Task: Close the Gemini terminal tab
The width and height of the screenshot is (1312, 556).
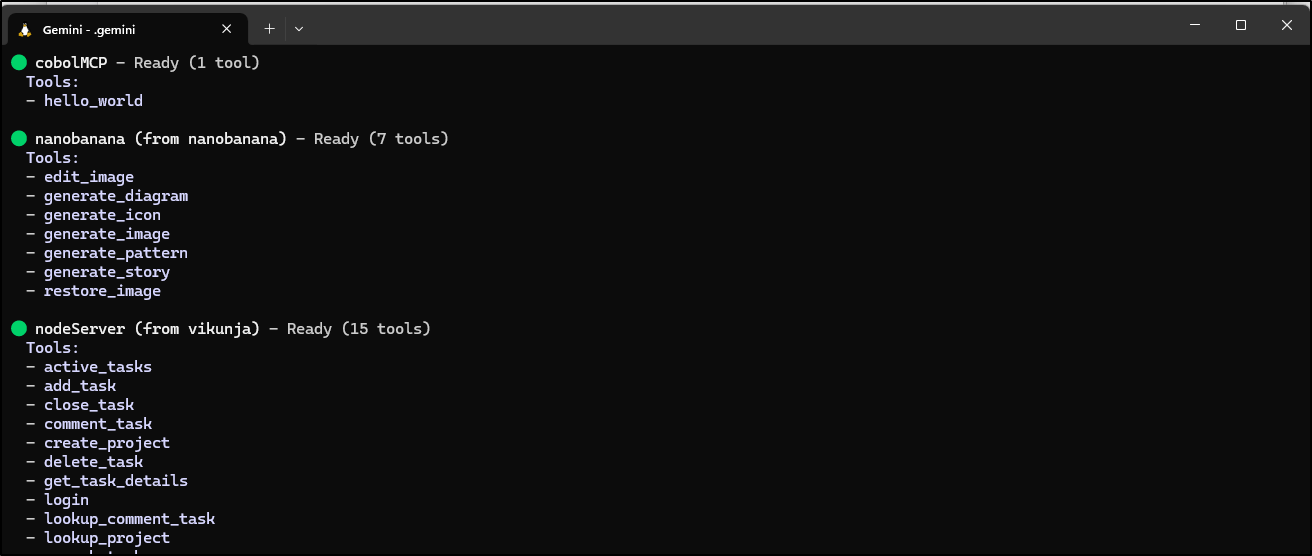Action: click(x=227, y=29)
